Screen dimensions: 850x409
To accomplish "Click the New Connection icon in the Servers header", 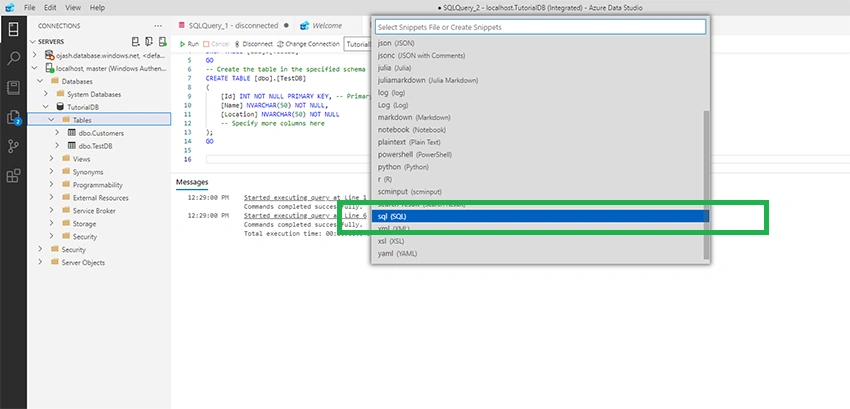I will [x=136, y=42].
